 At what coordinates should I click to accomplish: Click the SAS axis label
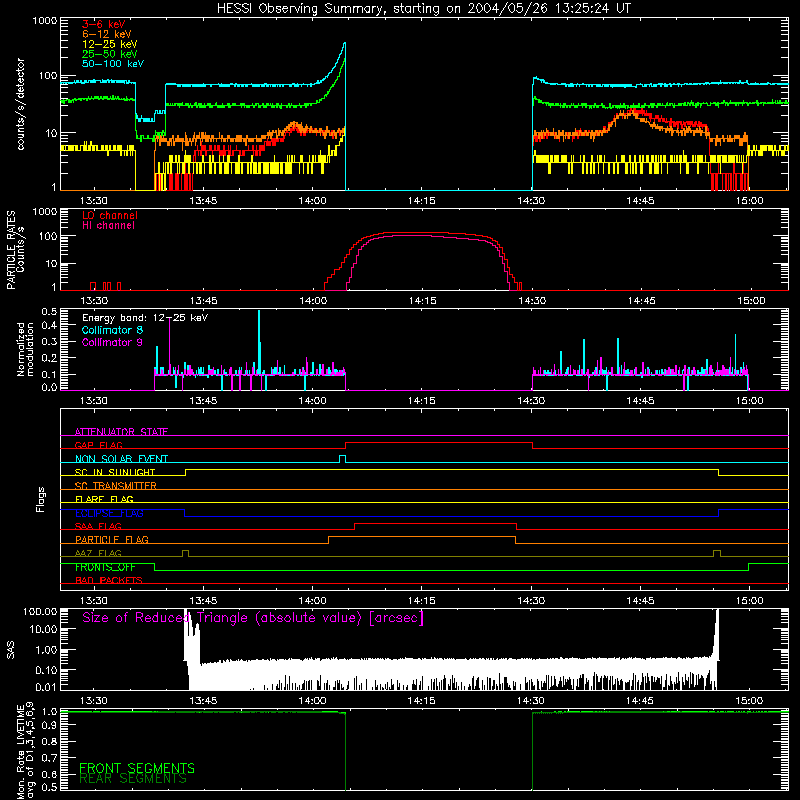pos(10,651)
